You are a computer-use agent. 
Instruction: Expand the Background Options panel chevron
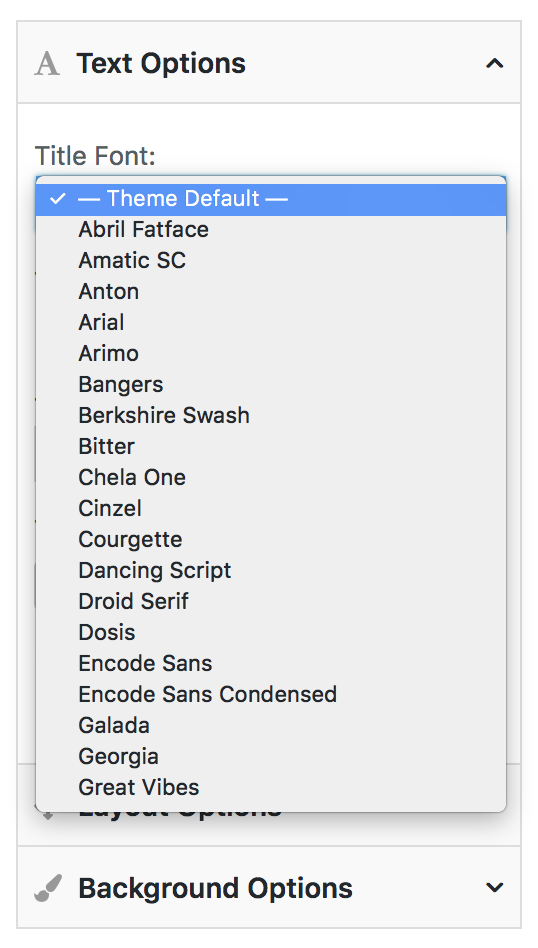[x=494, y=887]
